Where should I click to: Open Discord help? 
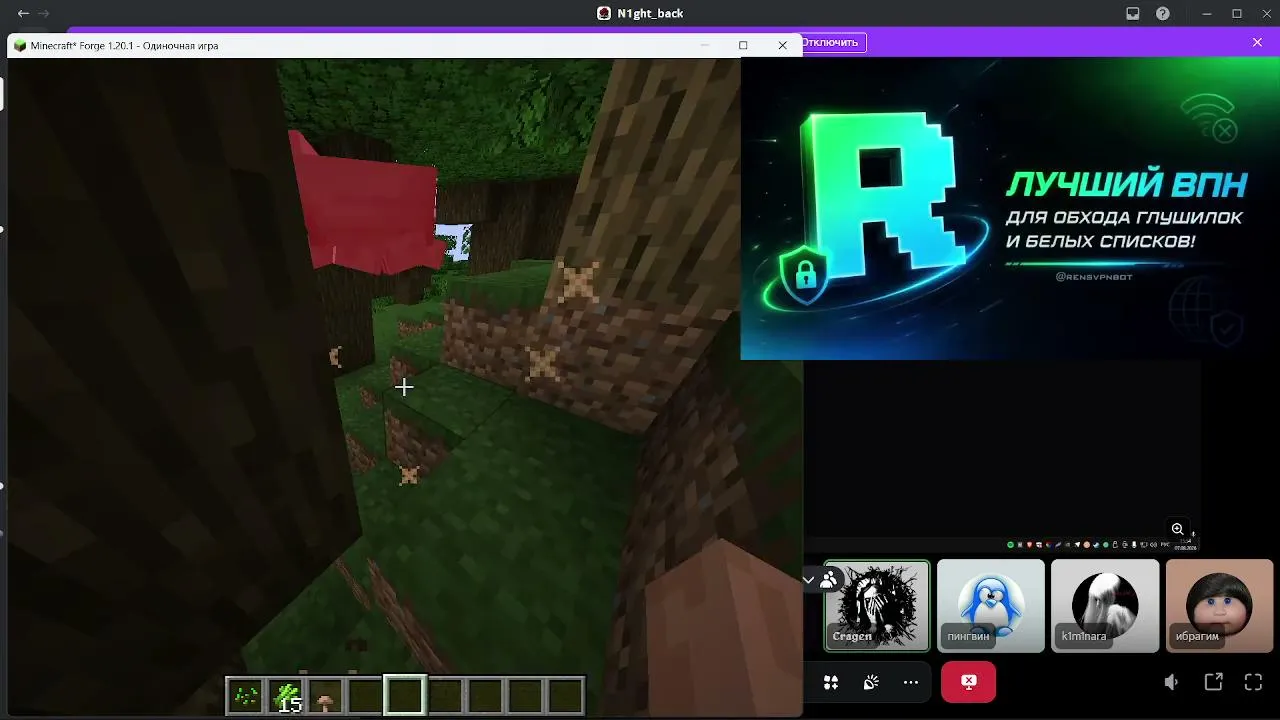pos(1163,14)
